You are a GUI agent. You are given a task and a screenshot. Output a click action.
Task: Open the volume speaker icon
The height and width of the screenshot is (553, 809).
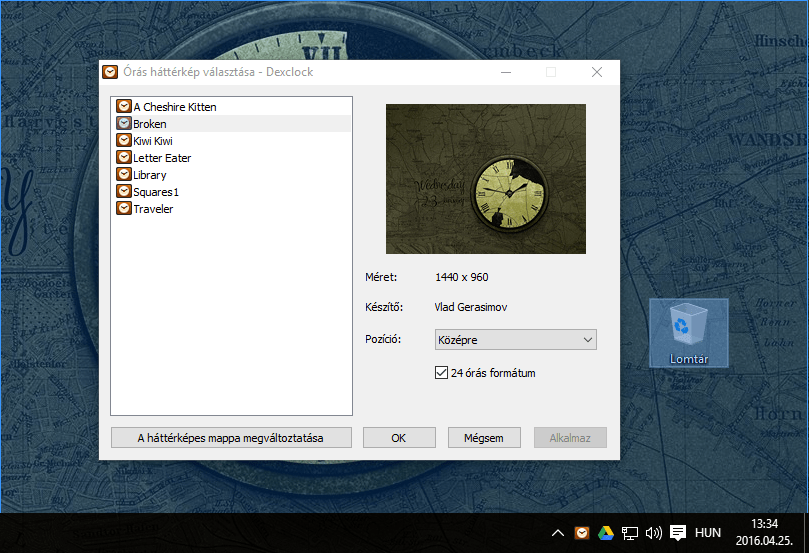point(654,533)
